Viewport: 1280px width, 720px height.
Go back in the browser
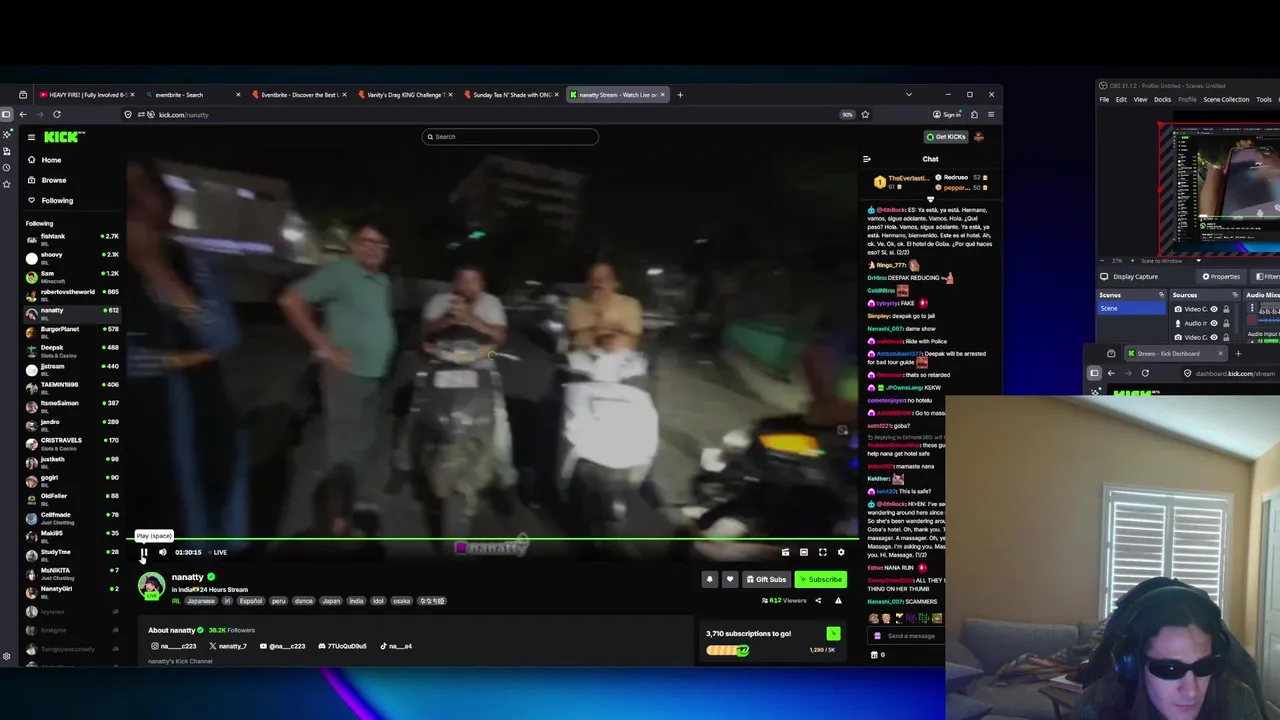pos(23,114)
